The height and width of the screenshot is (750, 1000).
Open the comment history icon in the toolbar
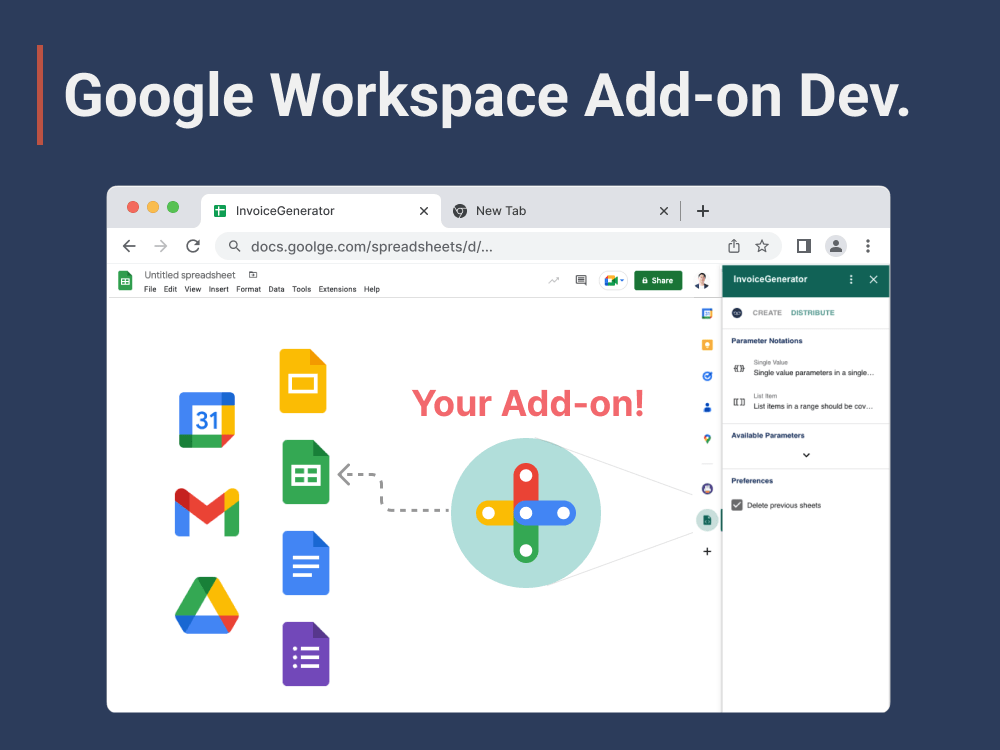click(x=580, y=280)
